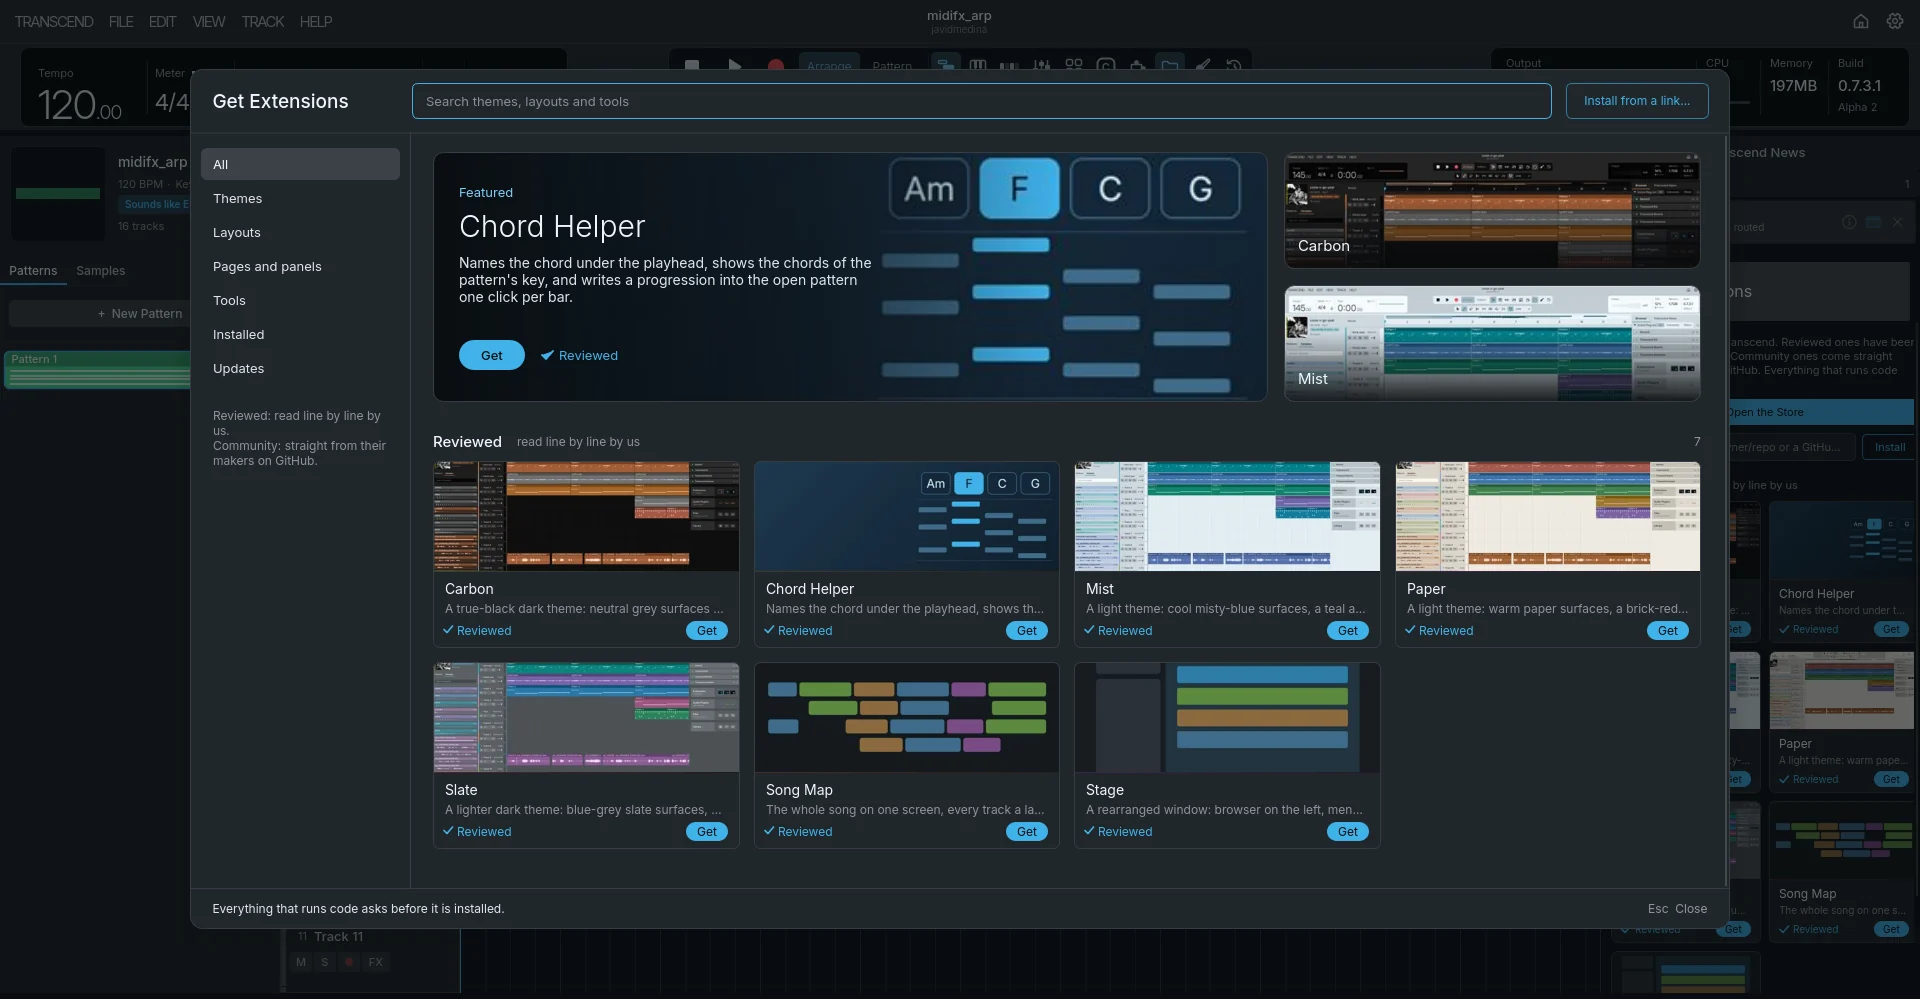Open the home icon in the title bar
This screenshot has width=1920, height=999.
click(1861, 21)
